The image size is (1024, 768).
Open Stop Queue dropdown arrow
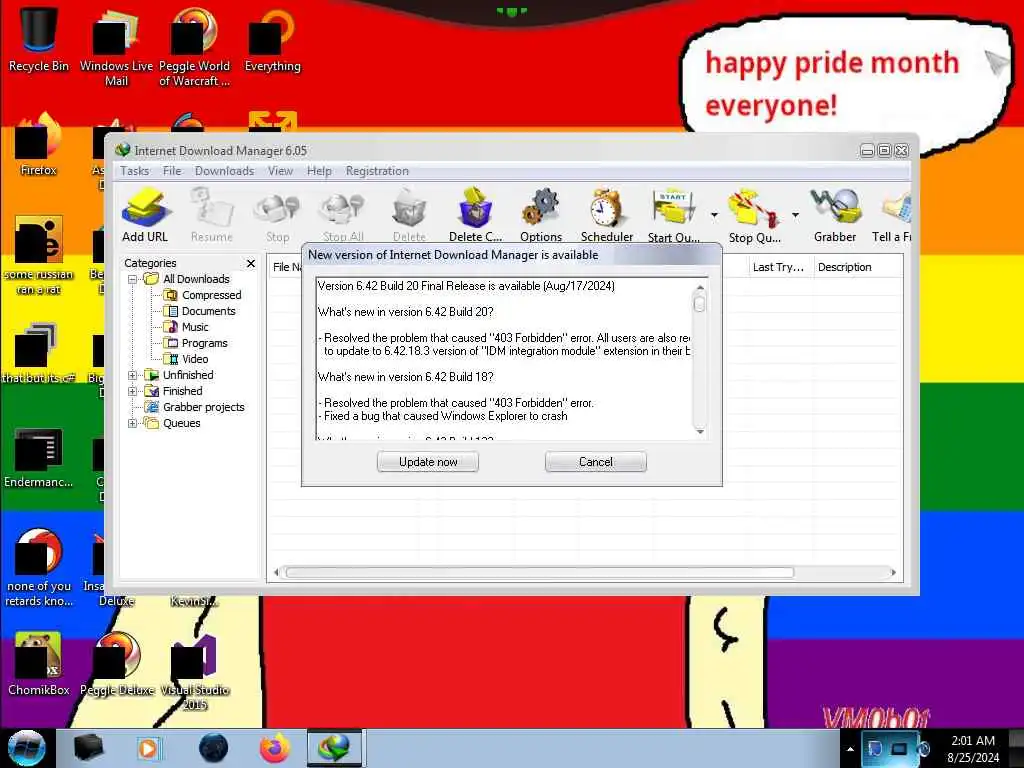[795, 215]
